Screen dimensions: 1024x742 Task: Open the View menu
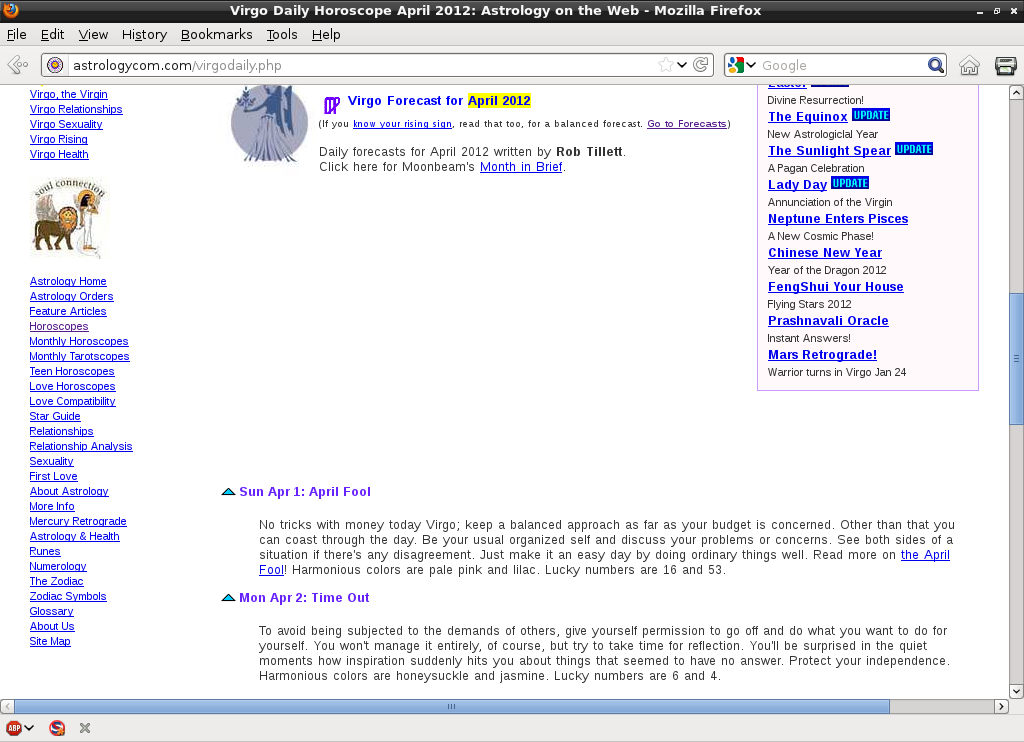point(93,35)
